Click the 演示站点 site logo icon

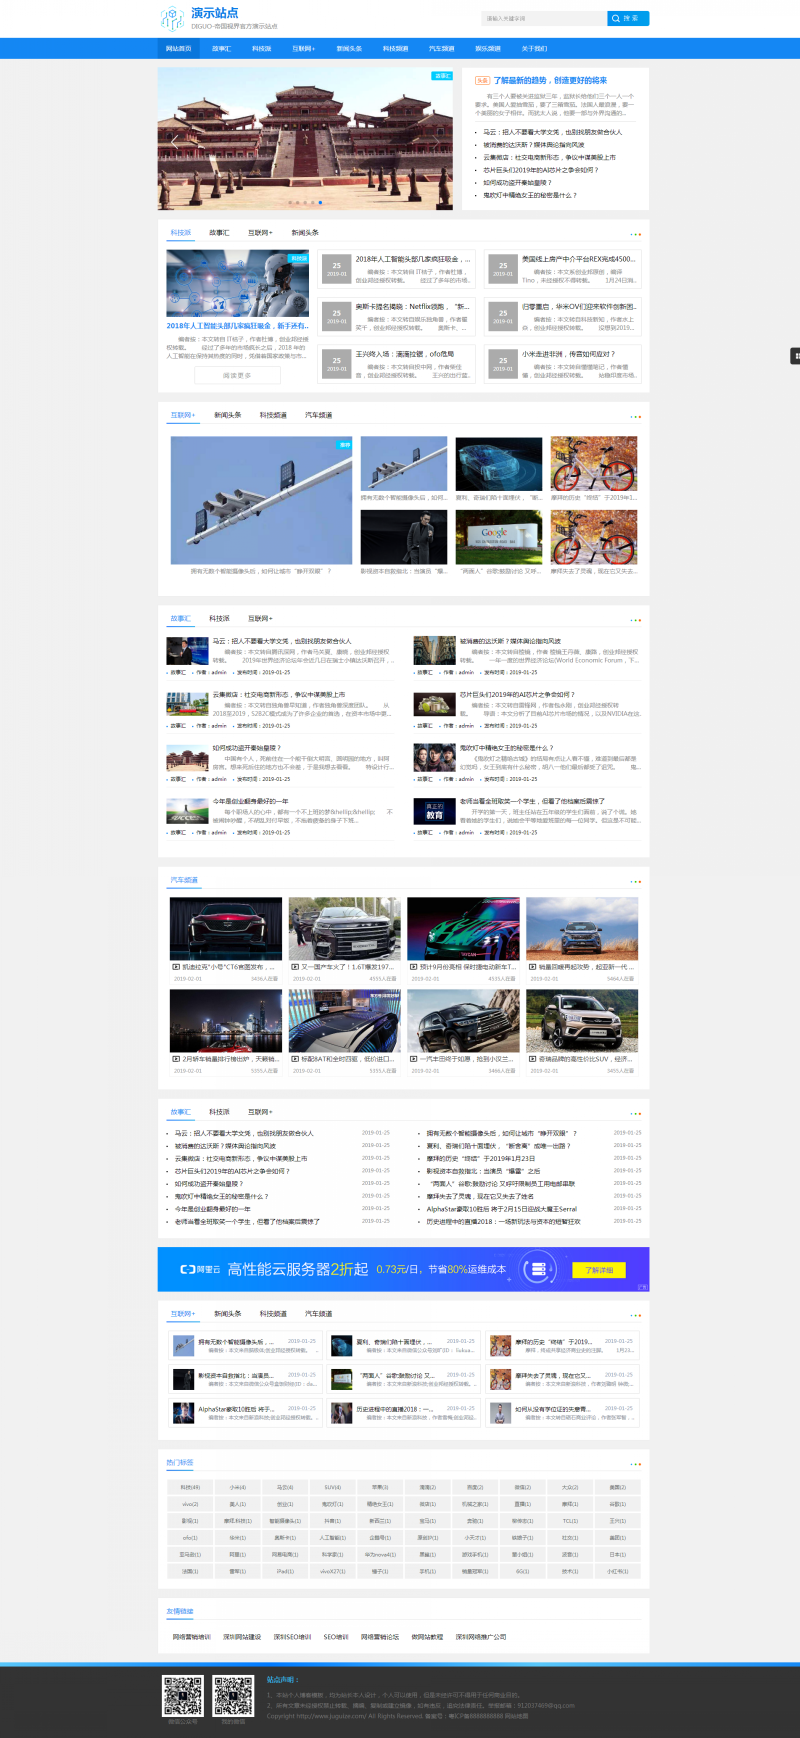point(173,18)
